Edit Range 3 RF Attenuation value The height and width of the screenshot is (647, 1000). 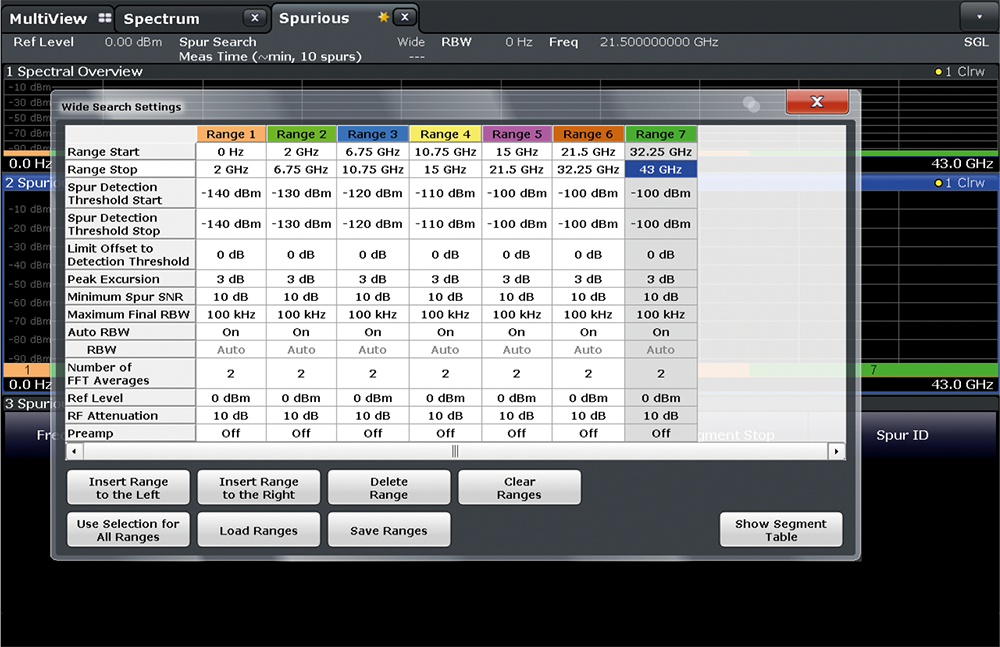373,415
